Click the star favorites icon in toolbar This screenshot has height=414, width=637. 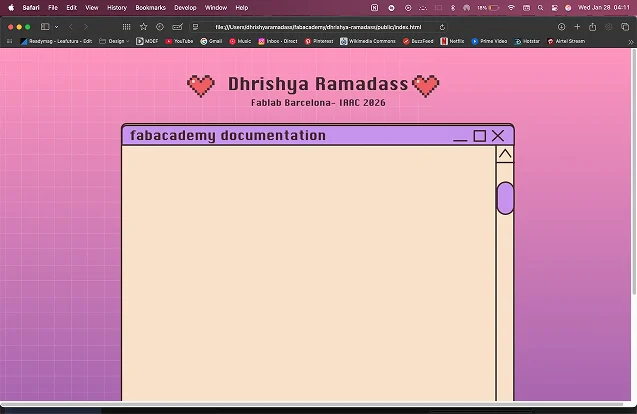click(143, 27)
